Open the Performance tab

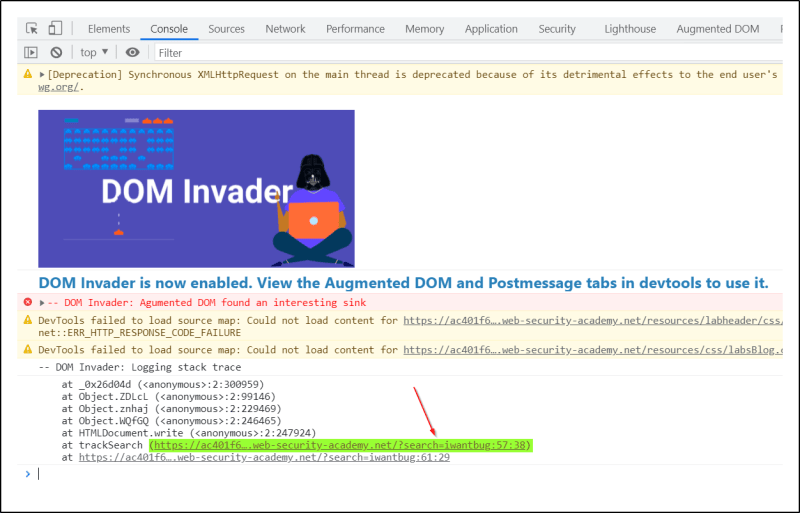pyautogui.click(x=355, y=29)
